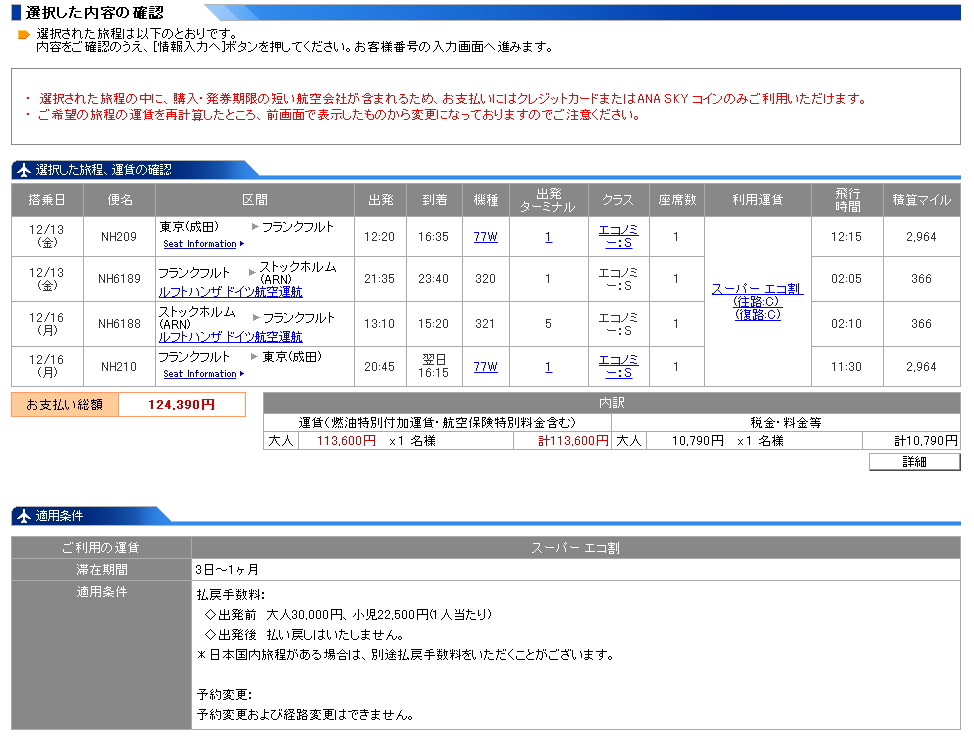
Task: Open 77W aircraft link for NH210
Action: coord(485,367)
